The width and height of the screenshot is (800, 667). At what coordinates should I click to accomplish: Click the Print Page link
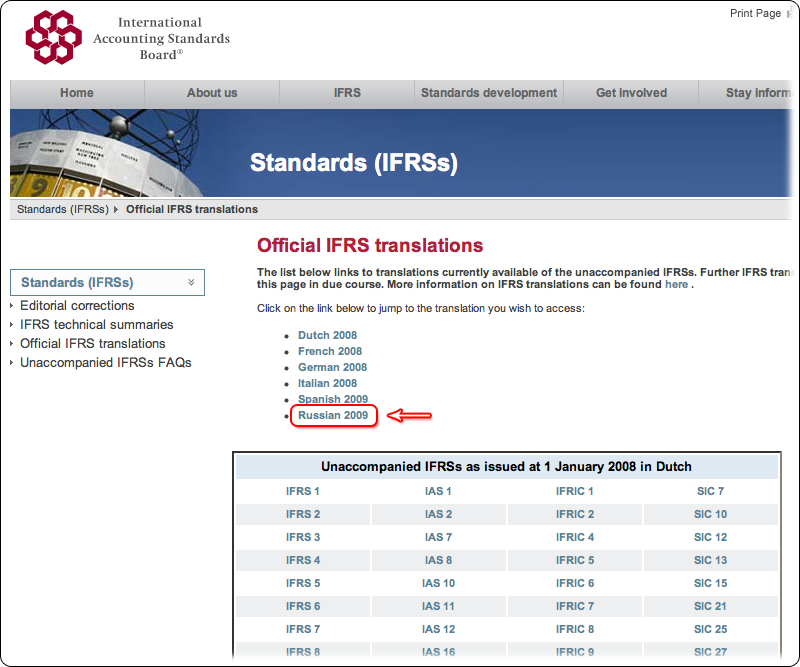[x=755, y=13]
